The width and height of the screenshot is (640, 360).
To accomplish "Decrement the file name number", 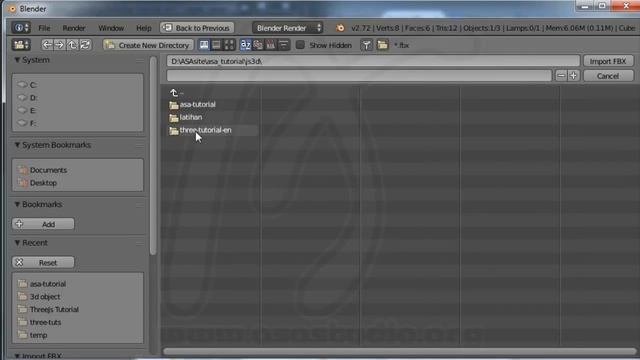I will 561,76.
